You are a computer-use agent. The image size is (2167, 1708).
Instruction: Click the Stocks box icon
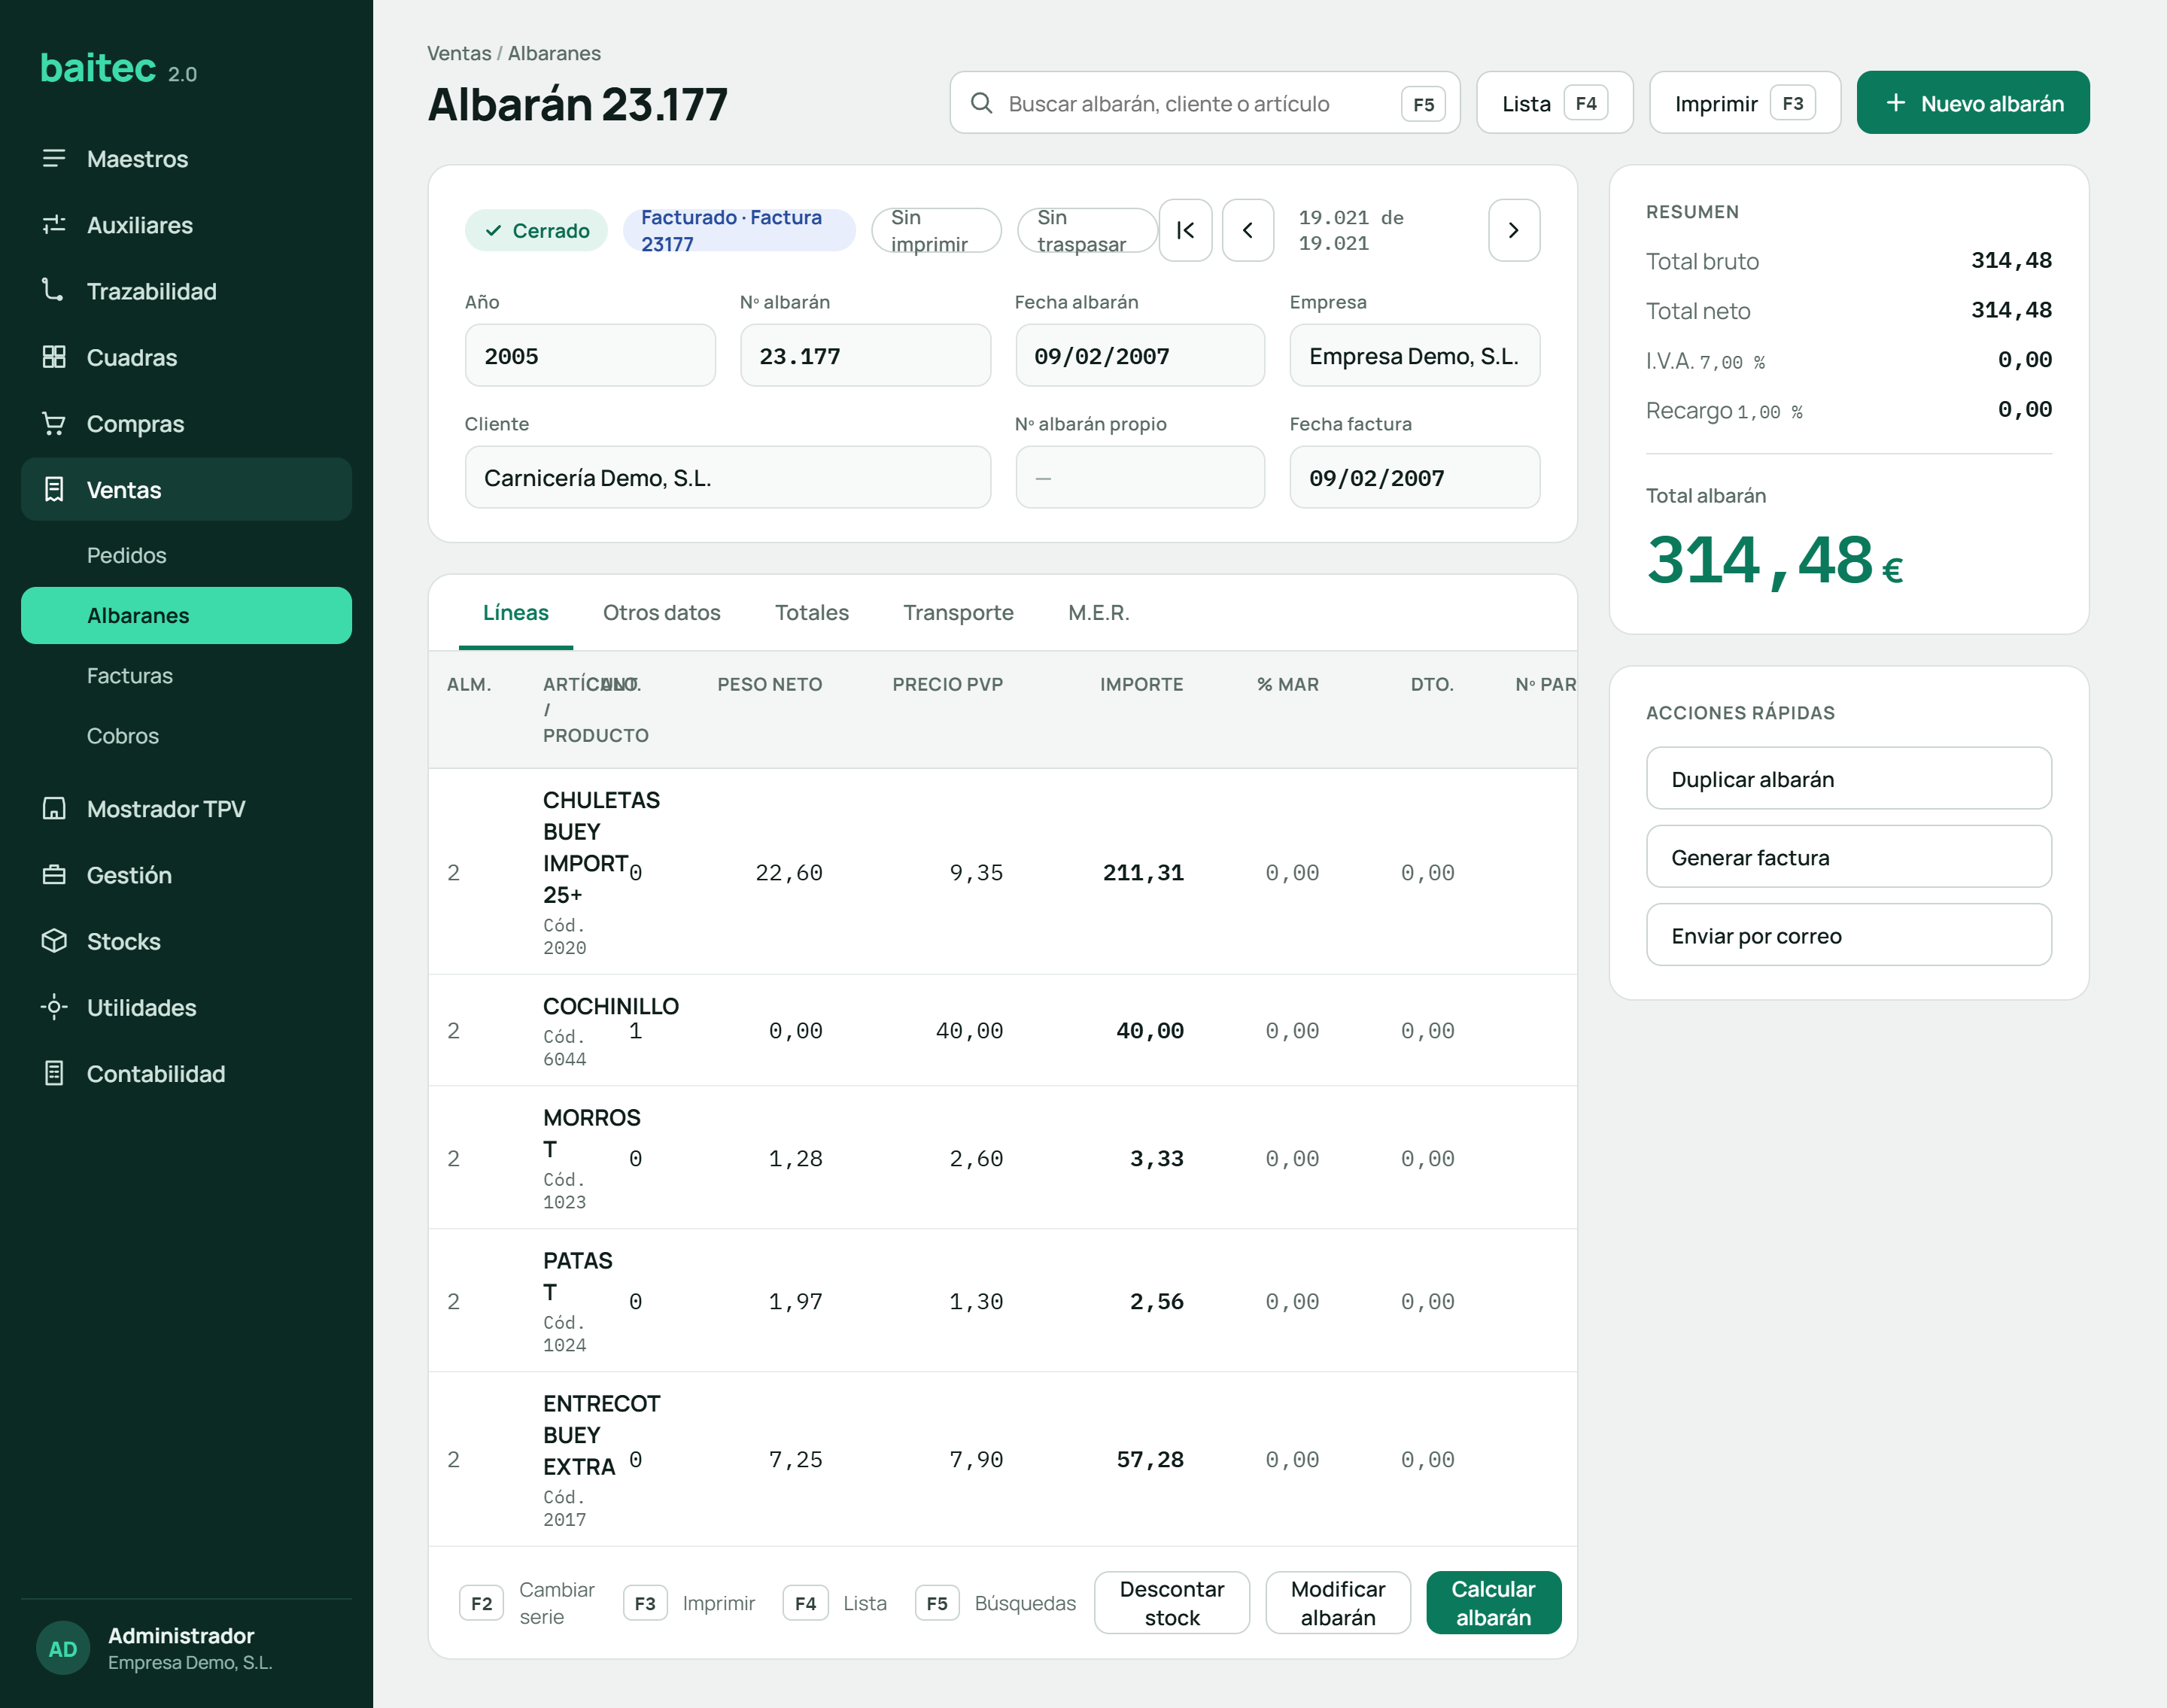(54, 941)
